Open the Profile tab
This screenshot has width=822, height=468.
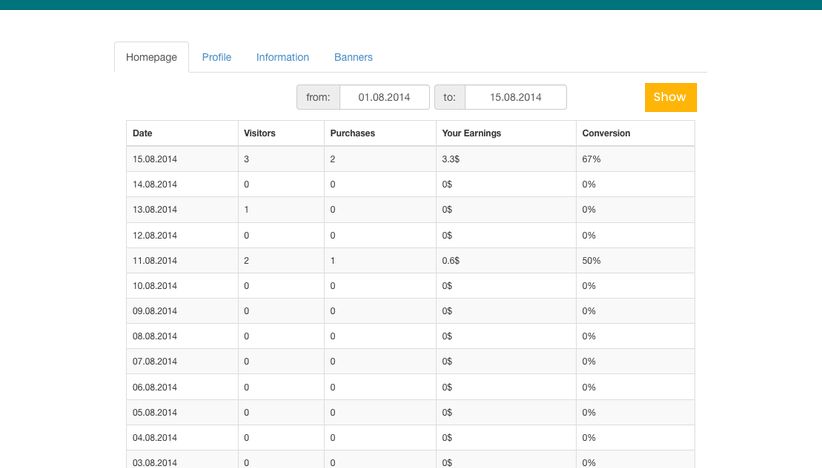point(216,57)
